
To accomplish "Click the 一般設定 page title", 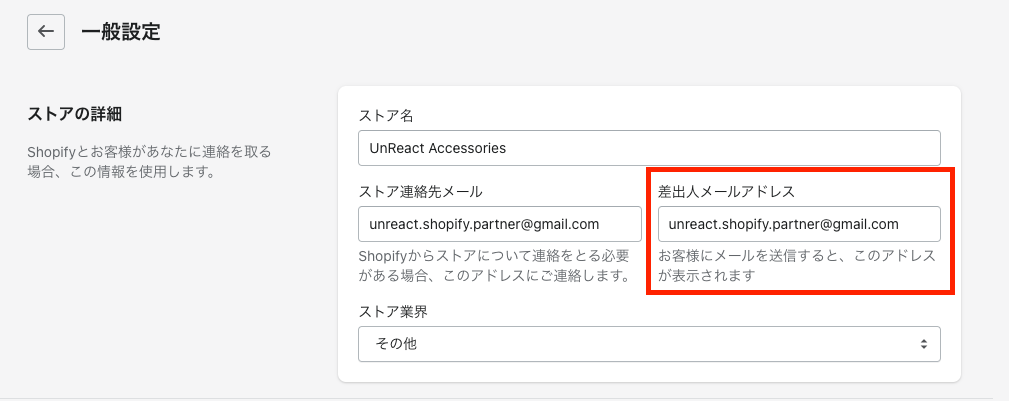I will tap(121, 31).
